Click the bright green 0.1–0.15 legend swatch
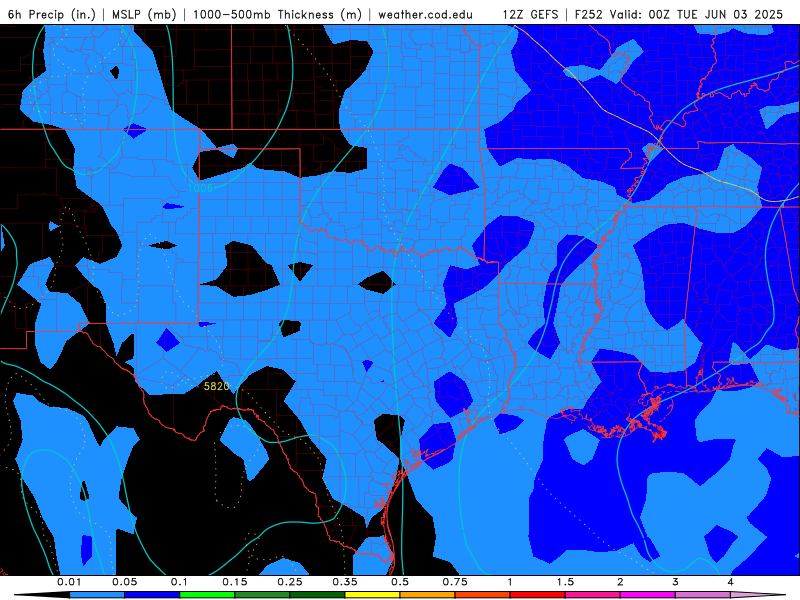 pos(207,595)
